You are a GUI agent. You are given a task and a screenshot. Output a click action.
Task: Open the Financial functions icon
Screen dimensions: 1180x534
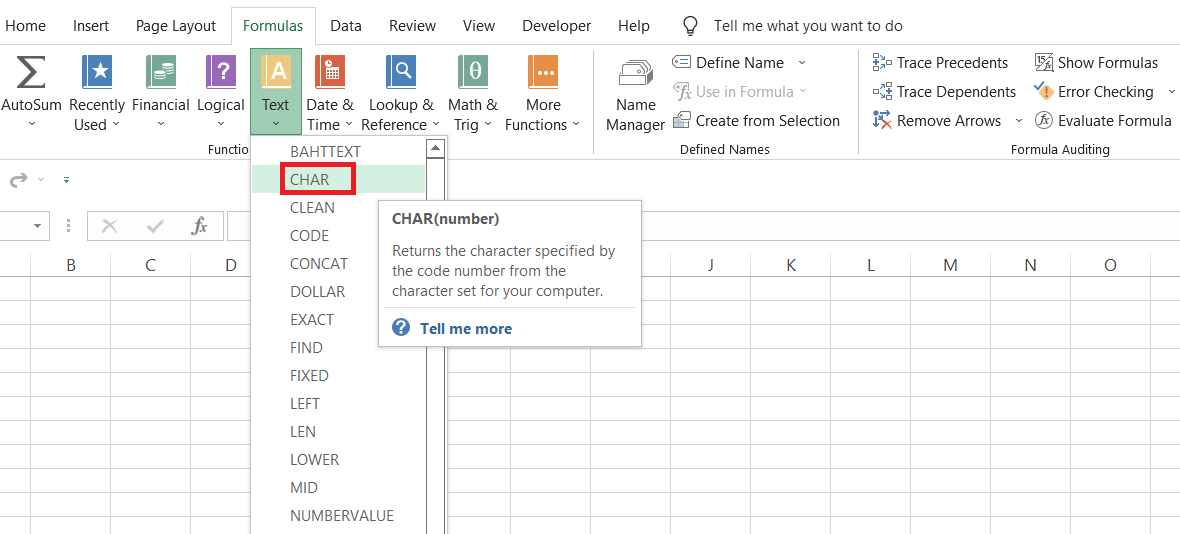[161, 73]
